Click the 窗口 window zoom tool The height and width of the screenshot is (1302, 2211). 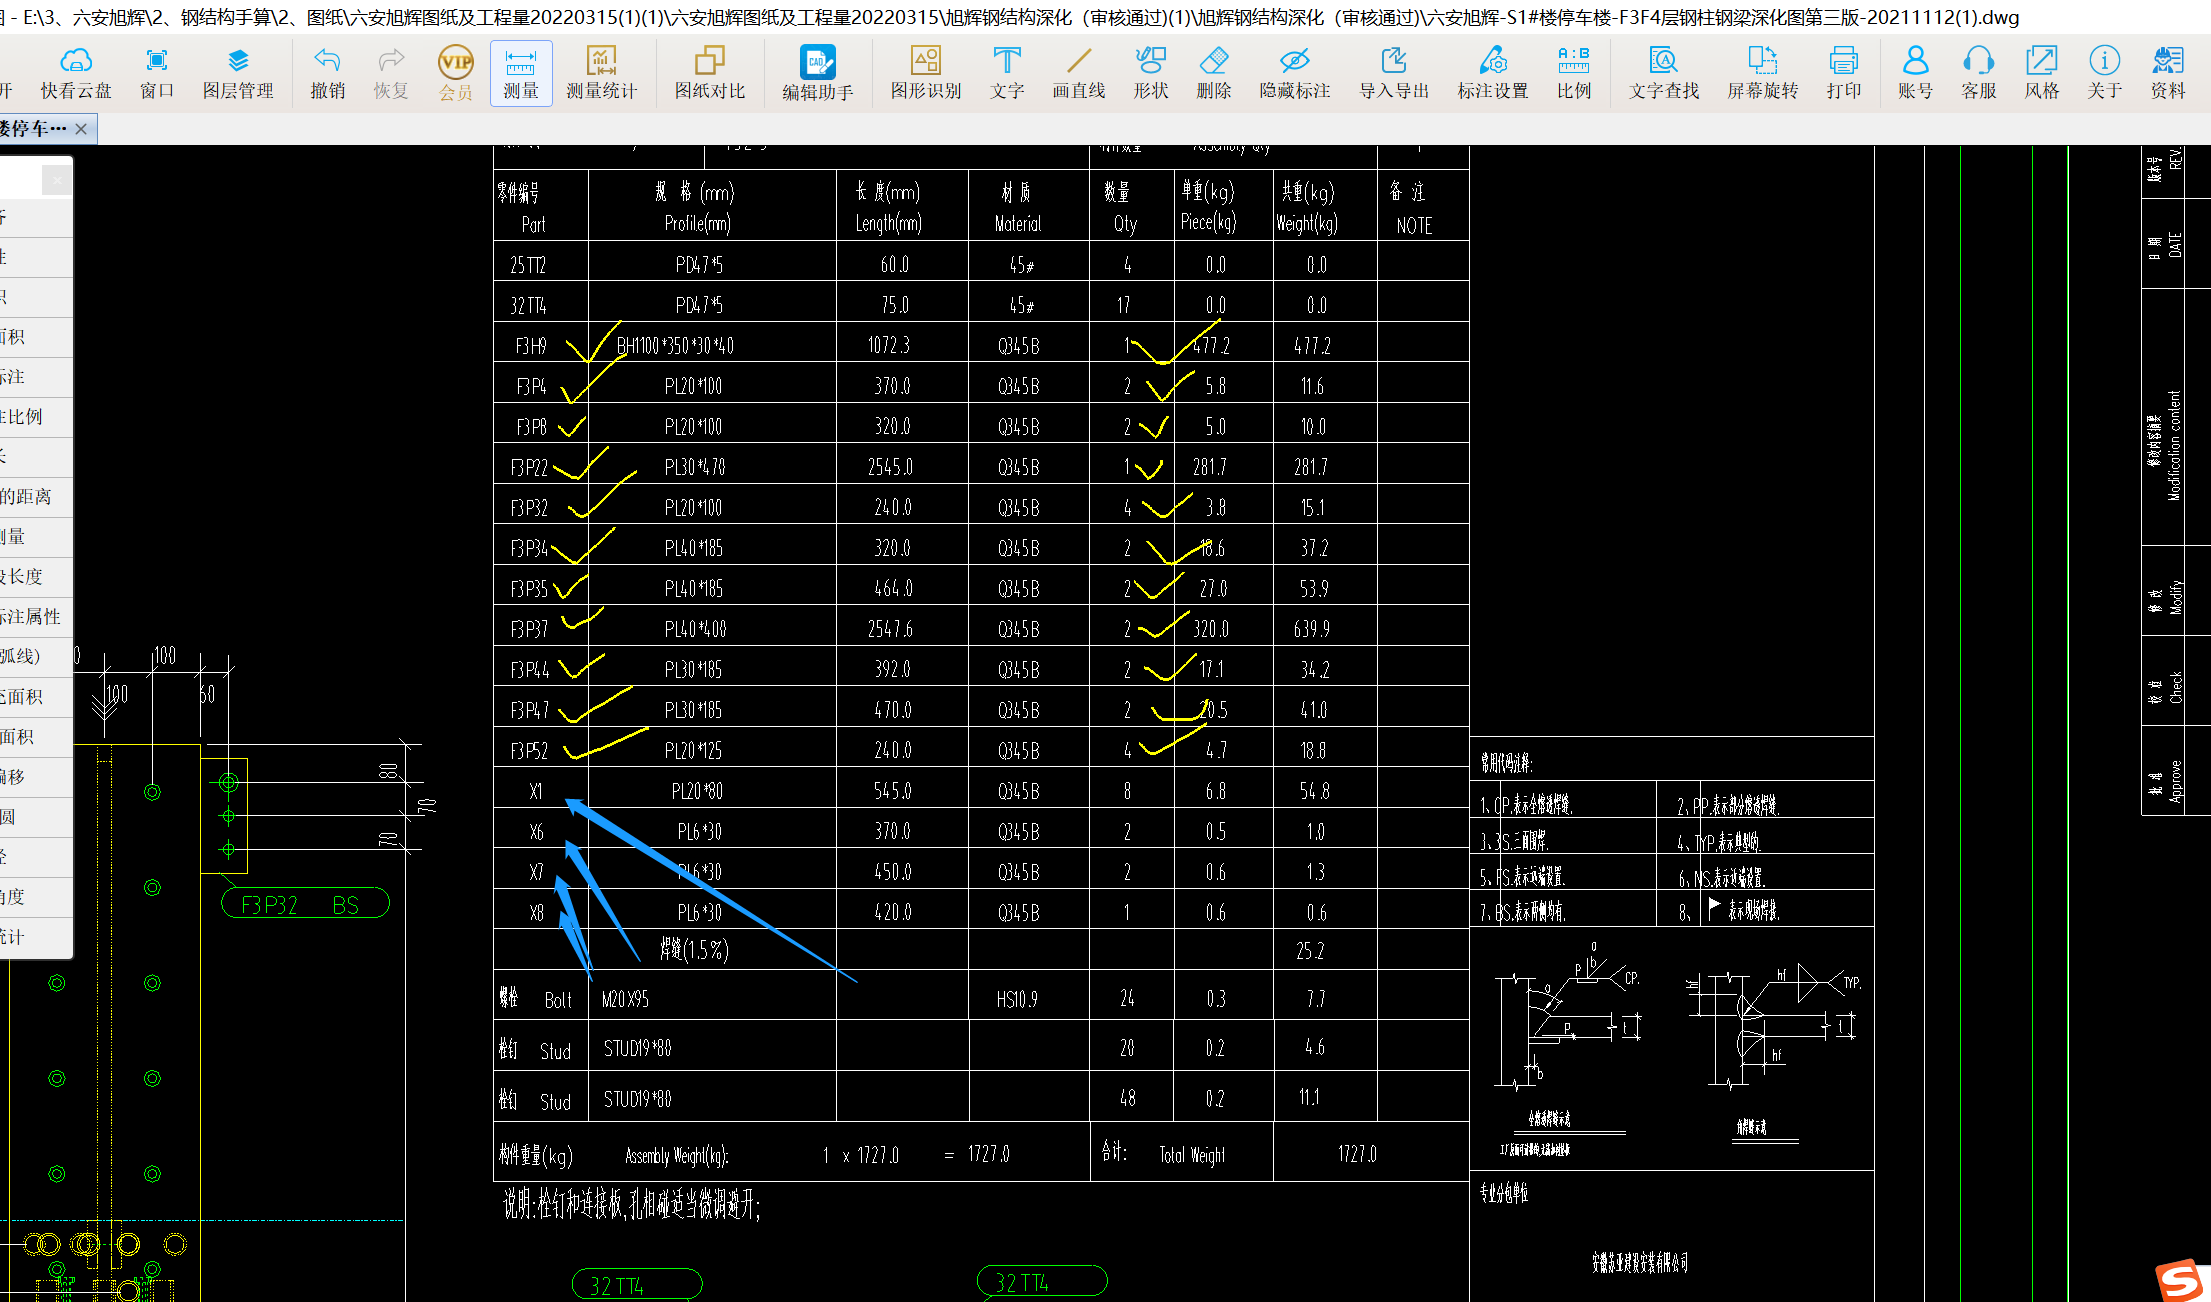[x=157, y=73]
